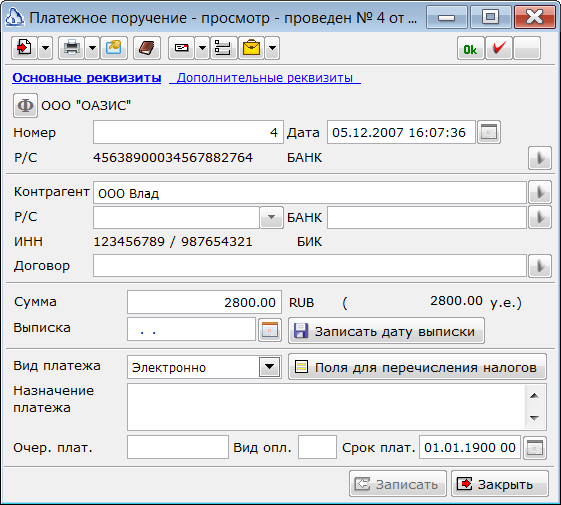The width and height of the screenshot is (561, 505).
Task: Click the red checkmark toolbar button
Action: [x=499, y=48]
